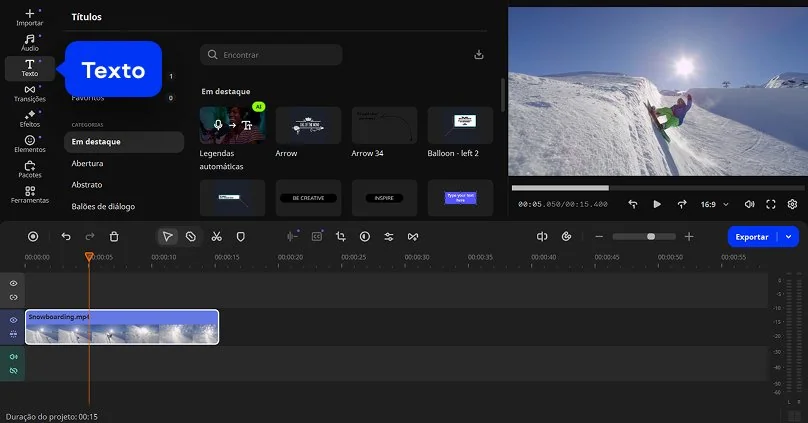Toggle visibility of the top title track

tap(14, 284)
